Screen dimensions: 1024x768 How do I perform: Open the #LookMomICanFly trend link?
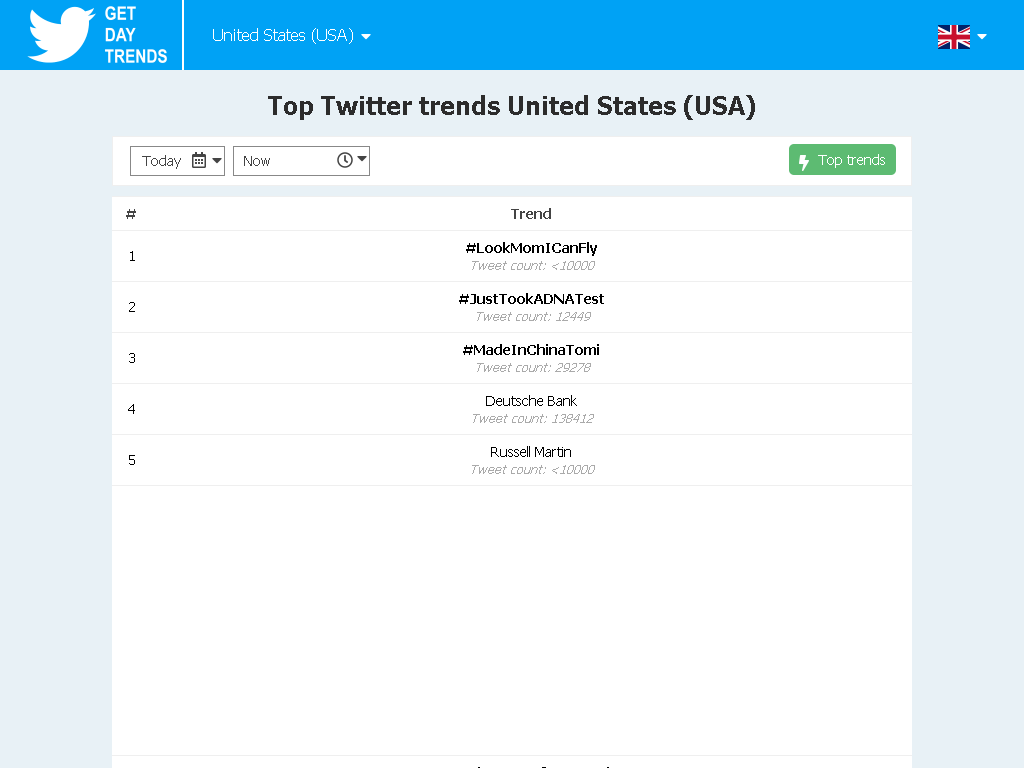[x=531, y=248]
